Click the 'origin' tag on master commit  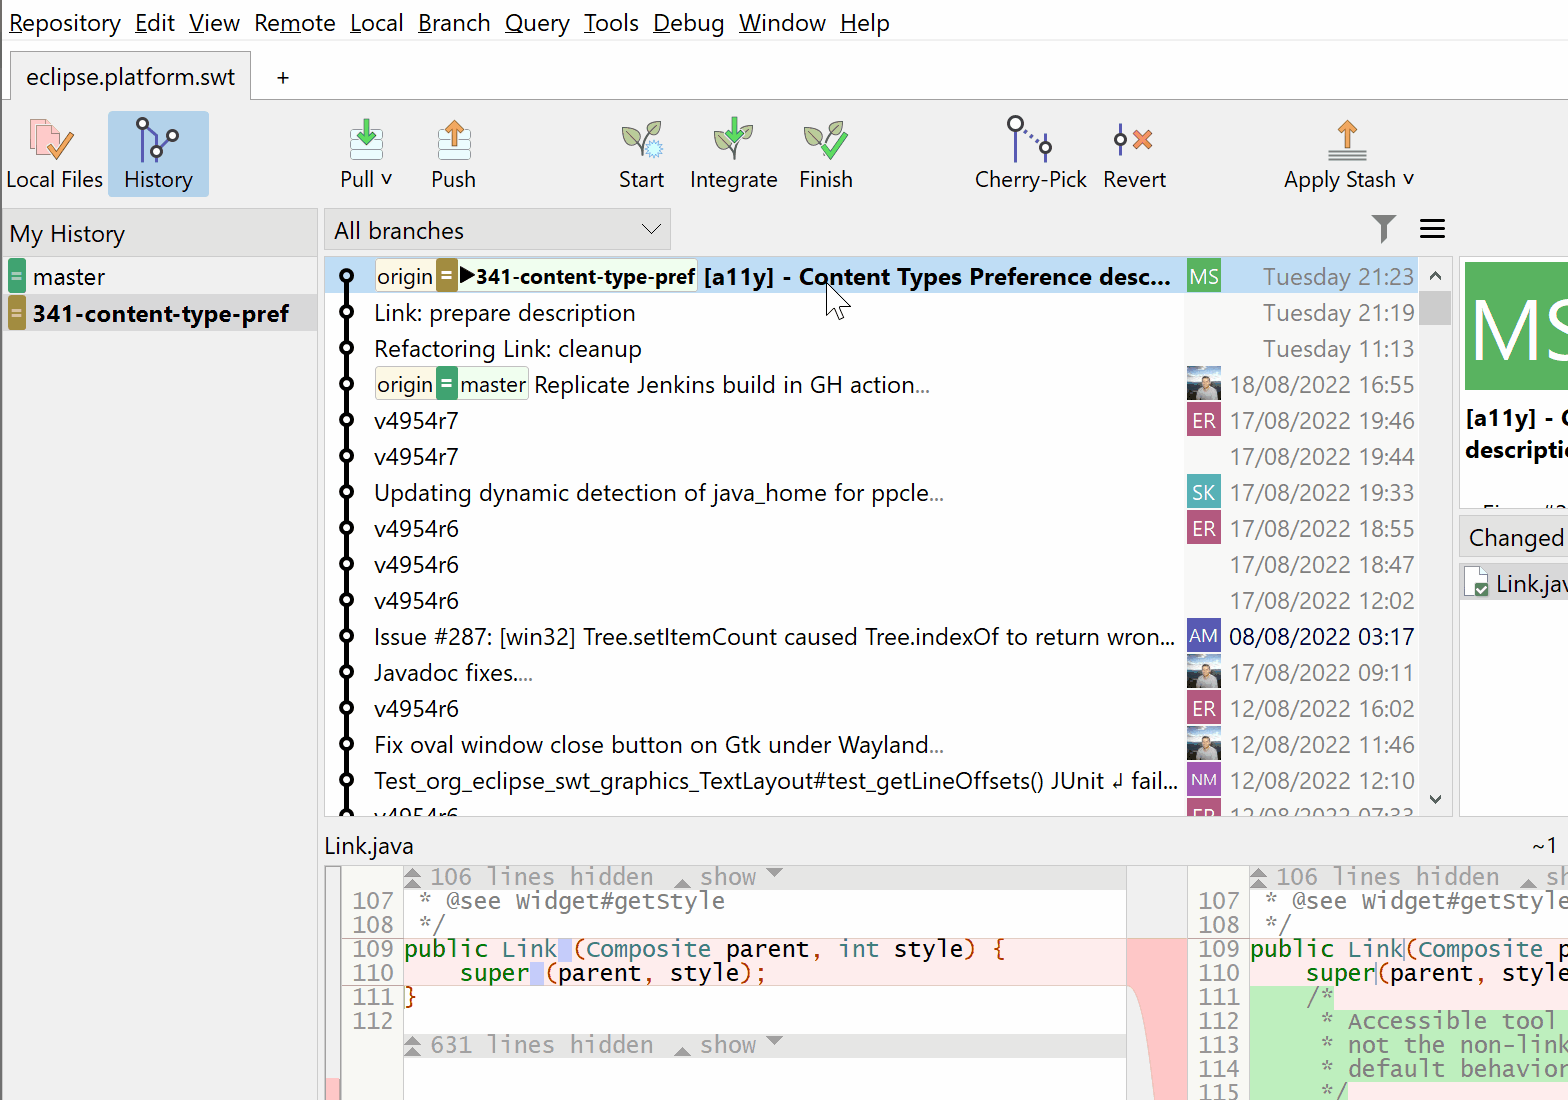405,385
